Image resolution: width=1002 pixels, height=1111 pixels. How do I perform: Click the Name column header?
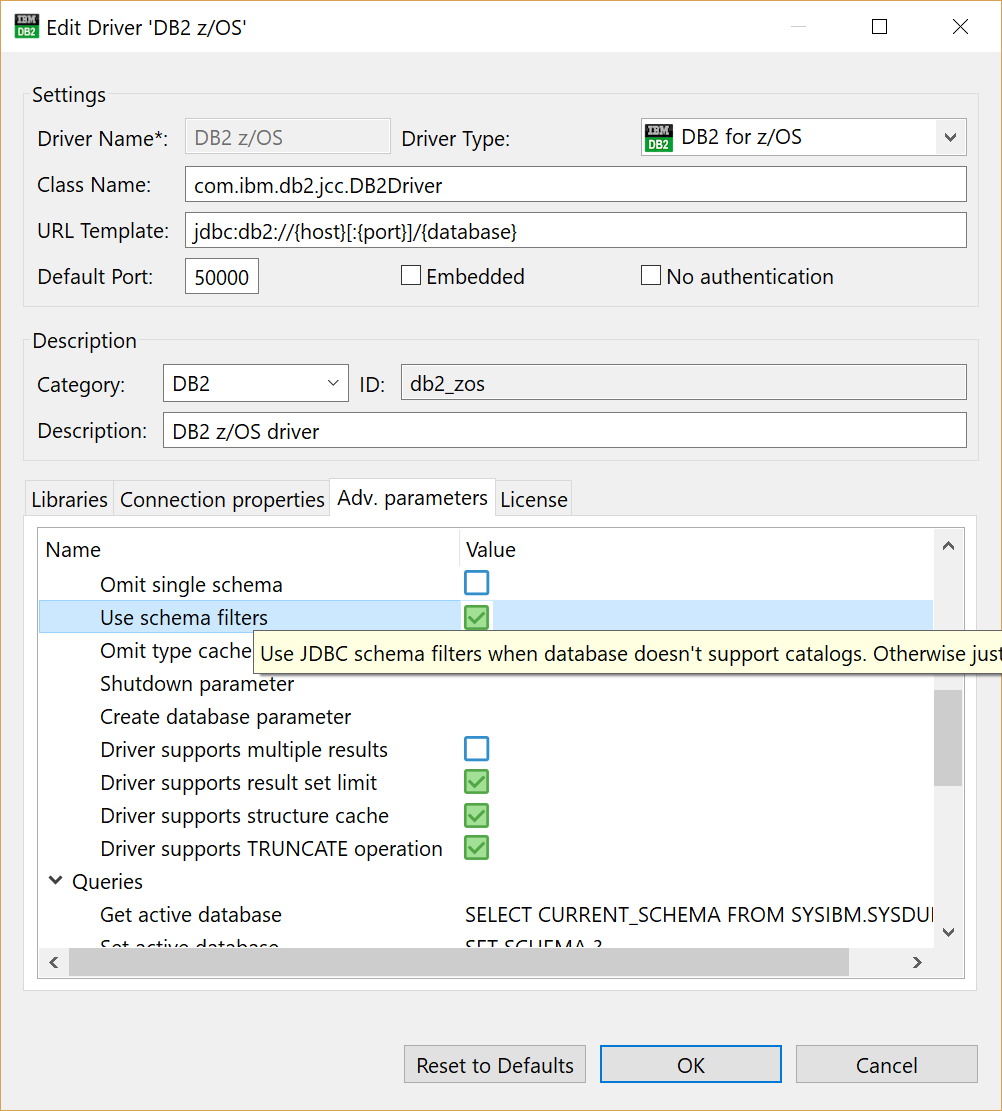pyautogui.click(x=249, y=549)
